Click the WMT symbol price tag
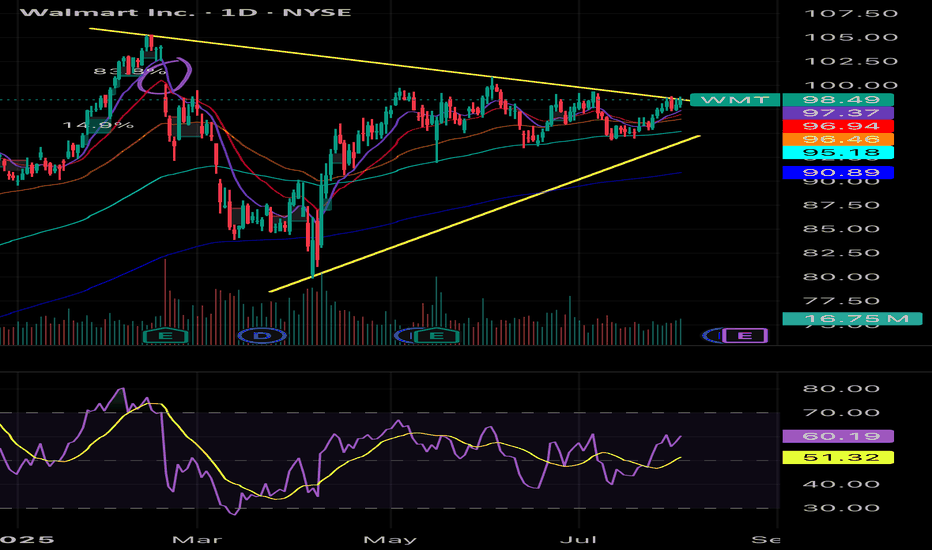 pyautogui.click(x=735, y=100)
